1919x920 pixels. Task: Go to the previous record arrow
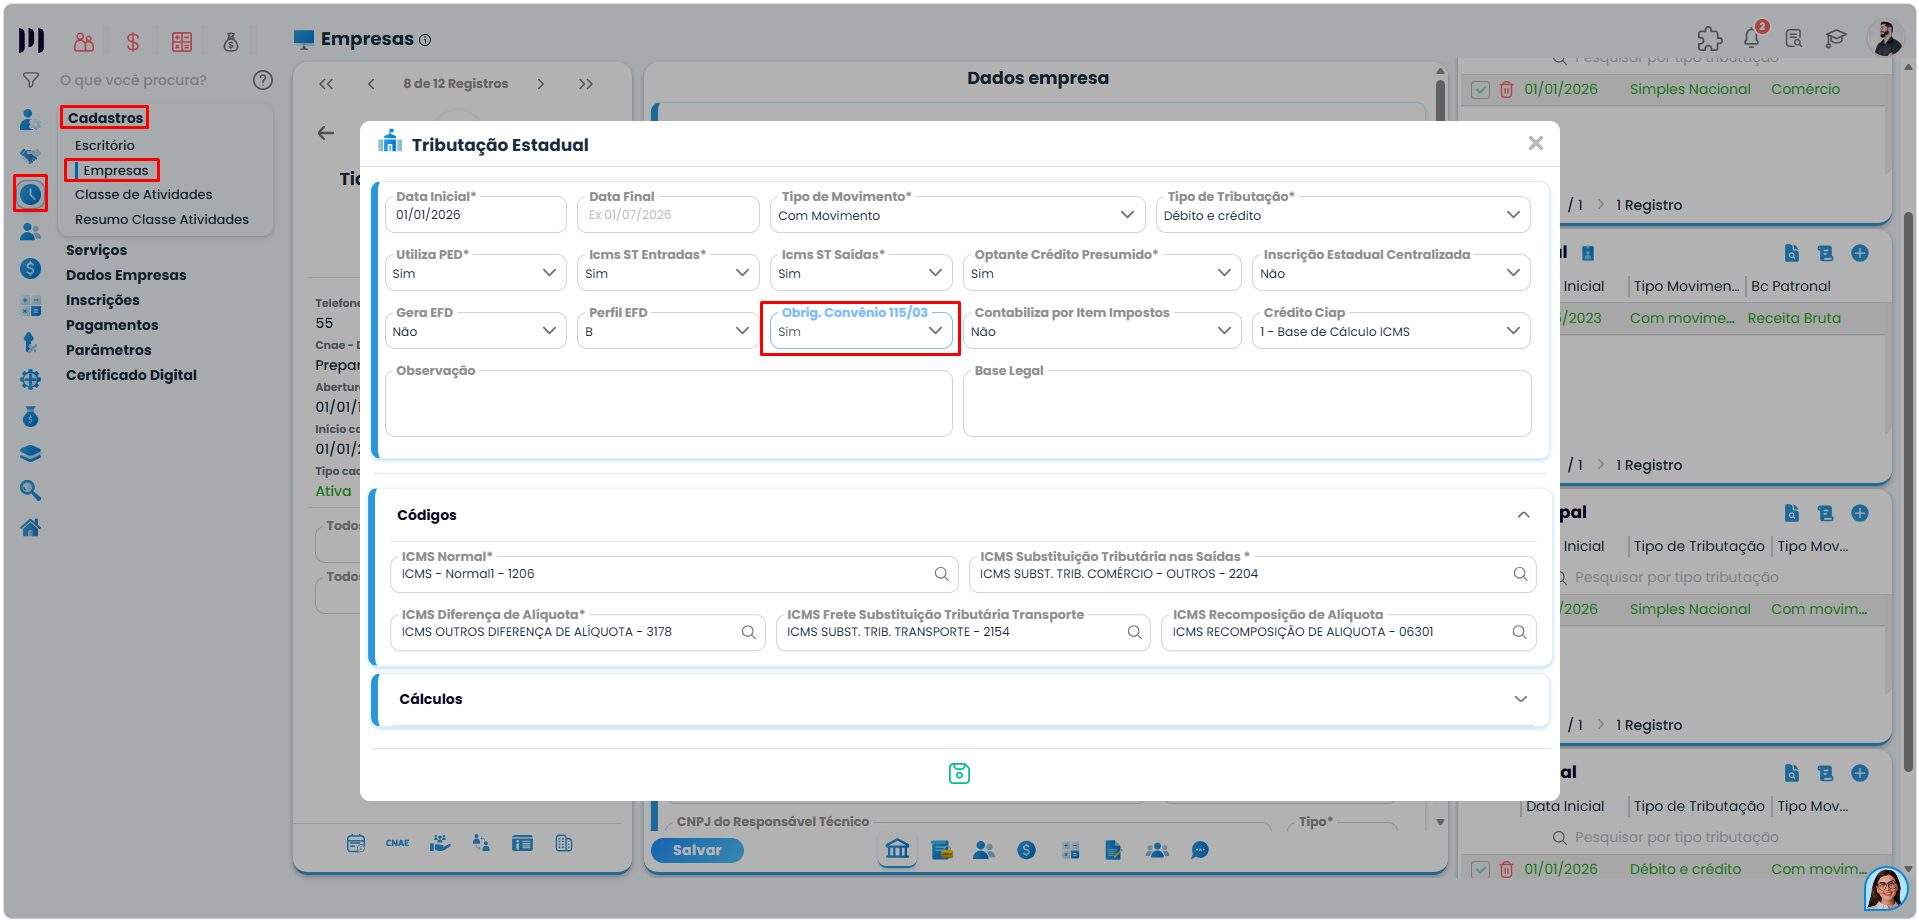coord(371,84)
